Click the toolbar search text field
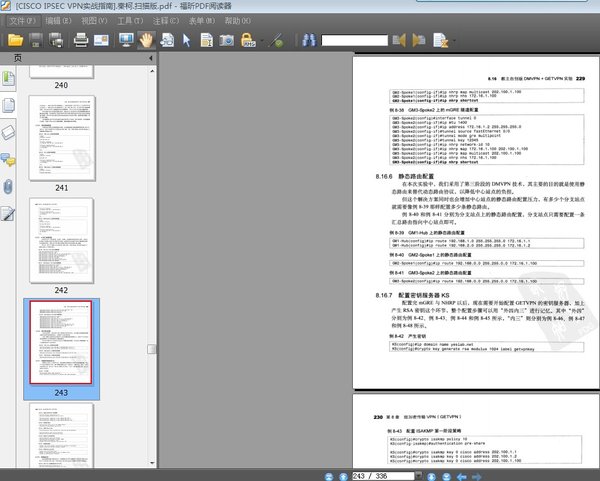The image size is (600, 481). tap(354, 40)
